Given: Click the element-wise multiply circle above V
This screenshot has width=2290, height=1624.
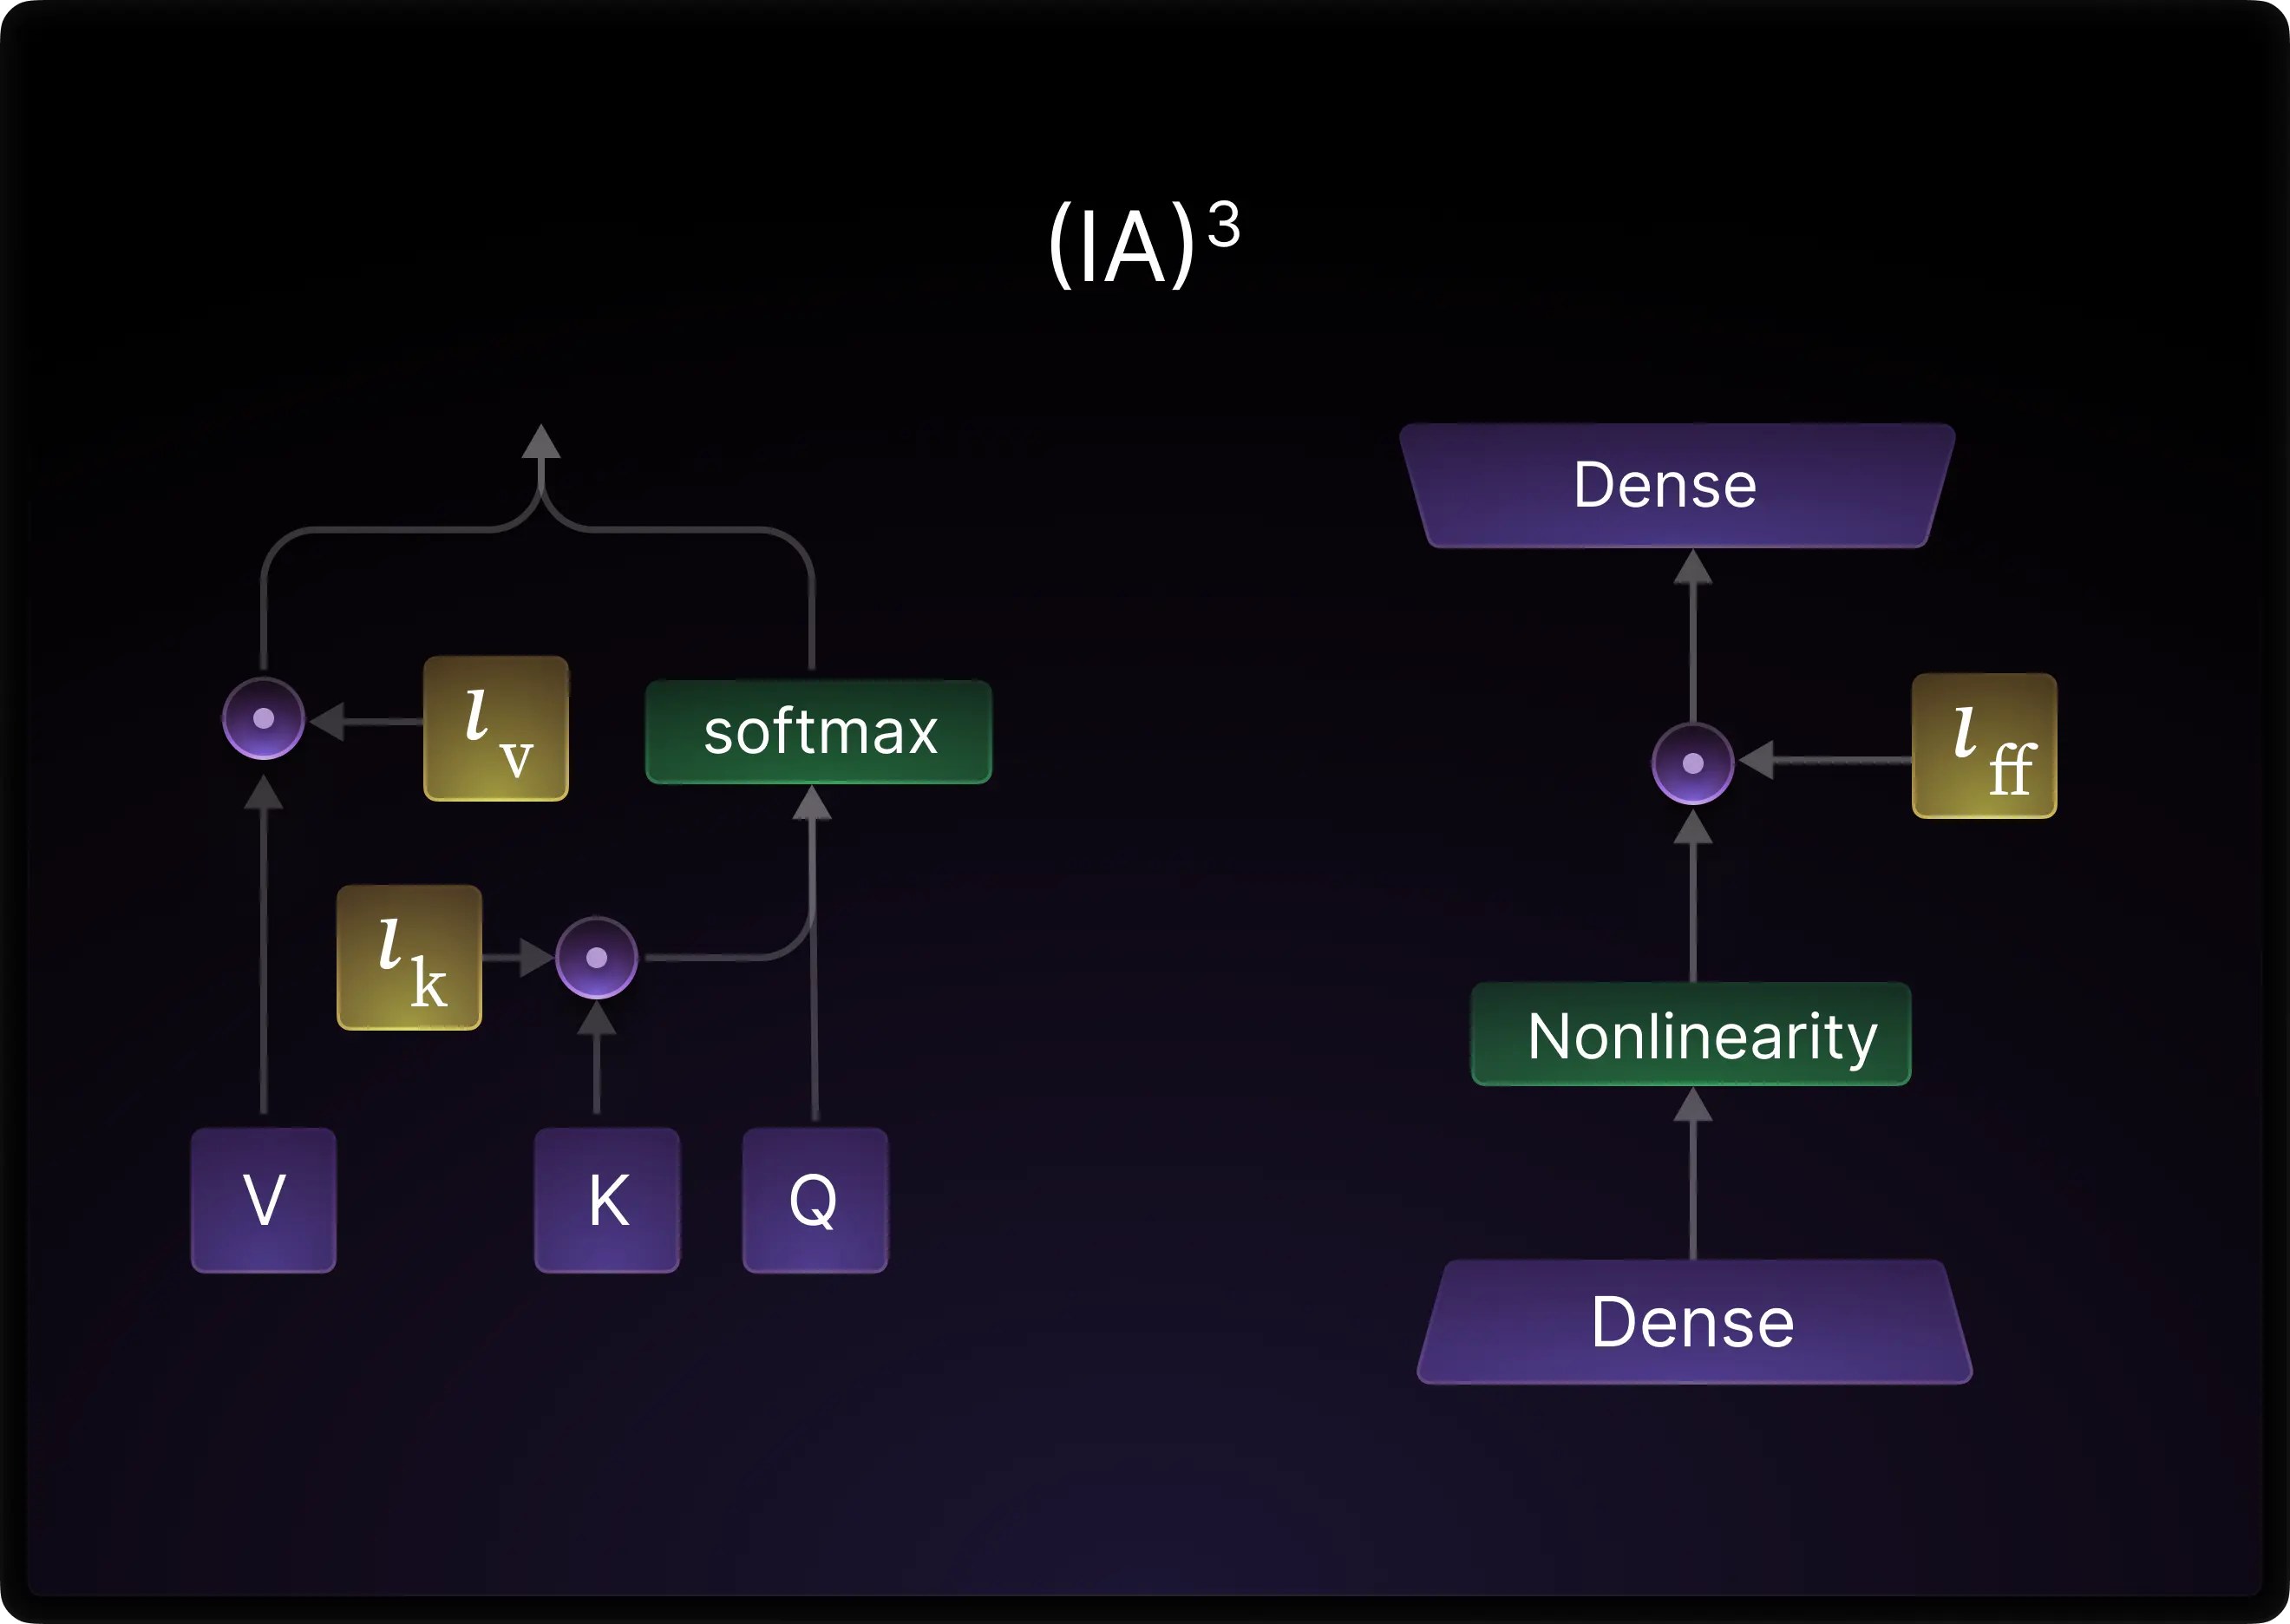Looking at the screenshot, I should 263,718.
